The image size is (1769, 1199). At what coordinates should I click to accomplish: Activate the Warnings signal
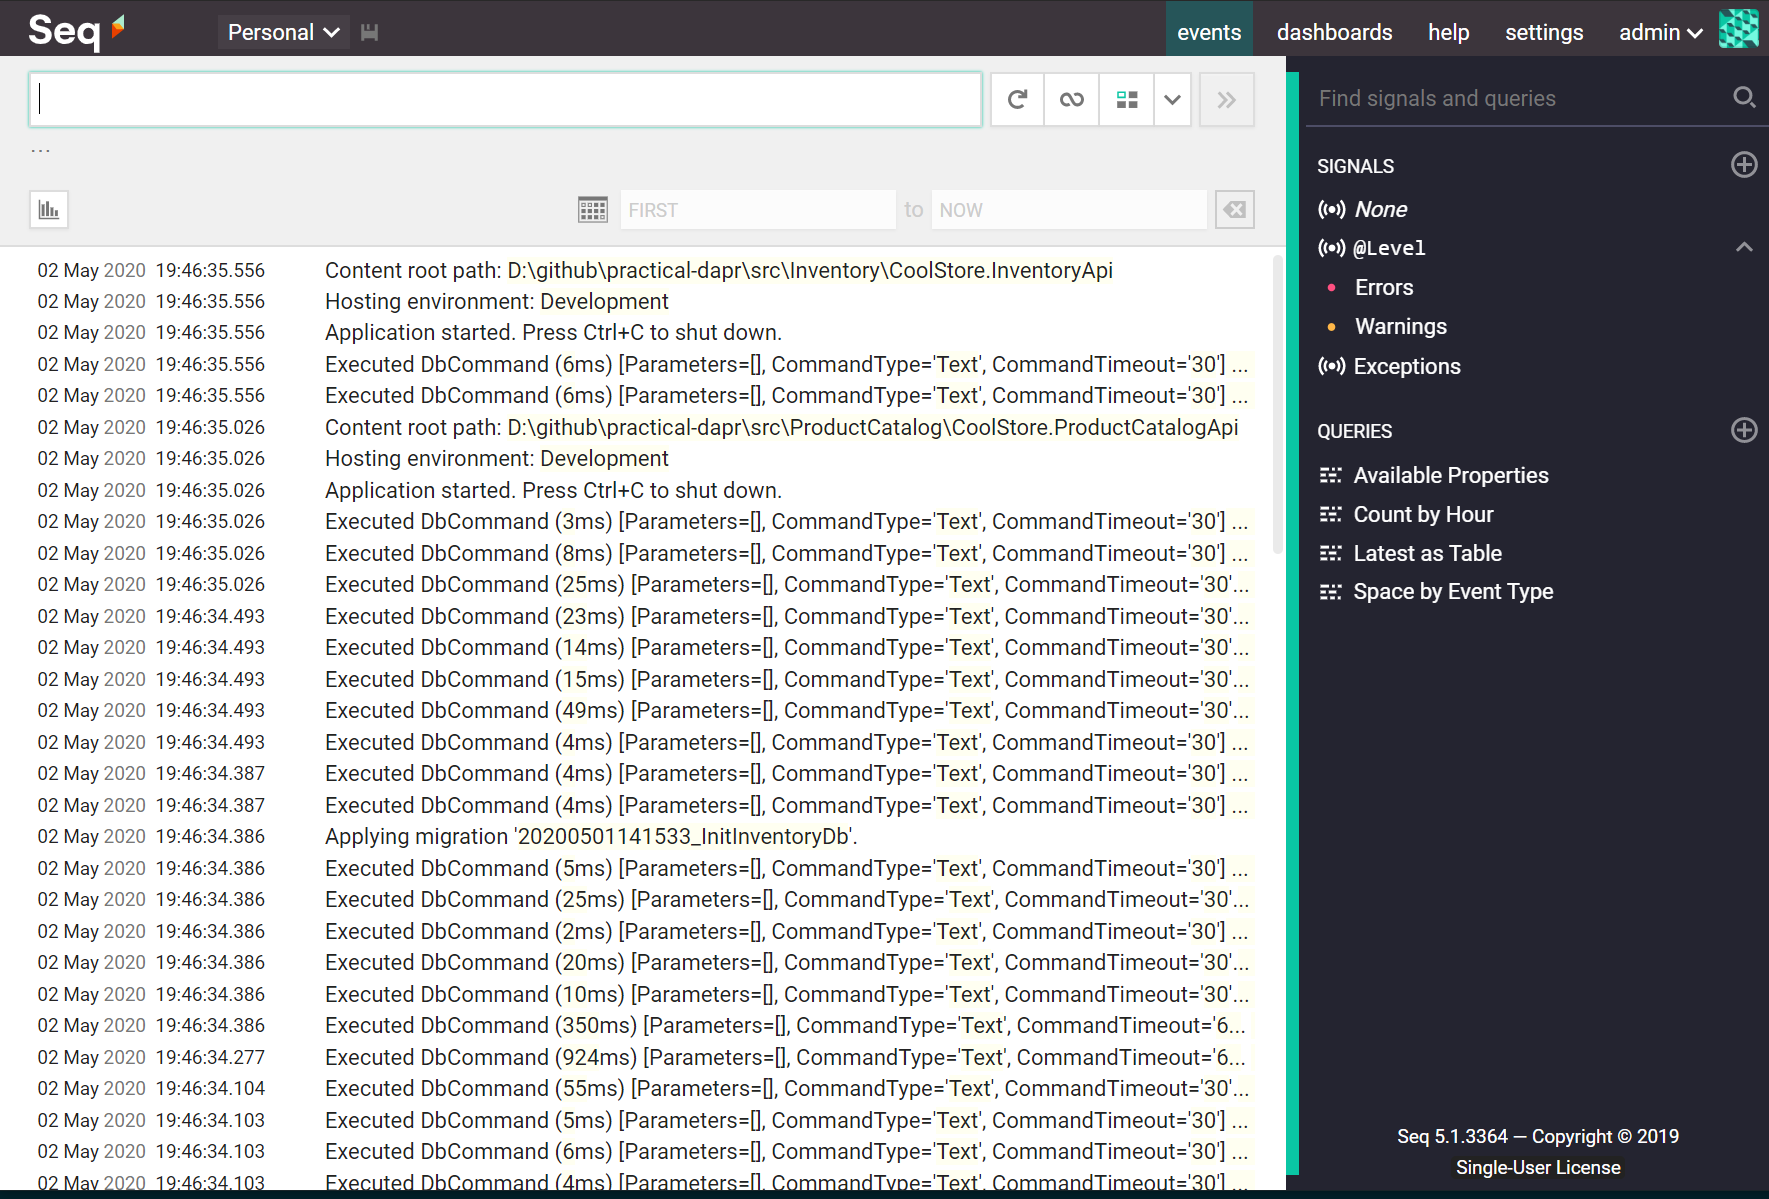pos(1400,326)
